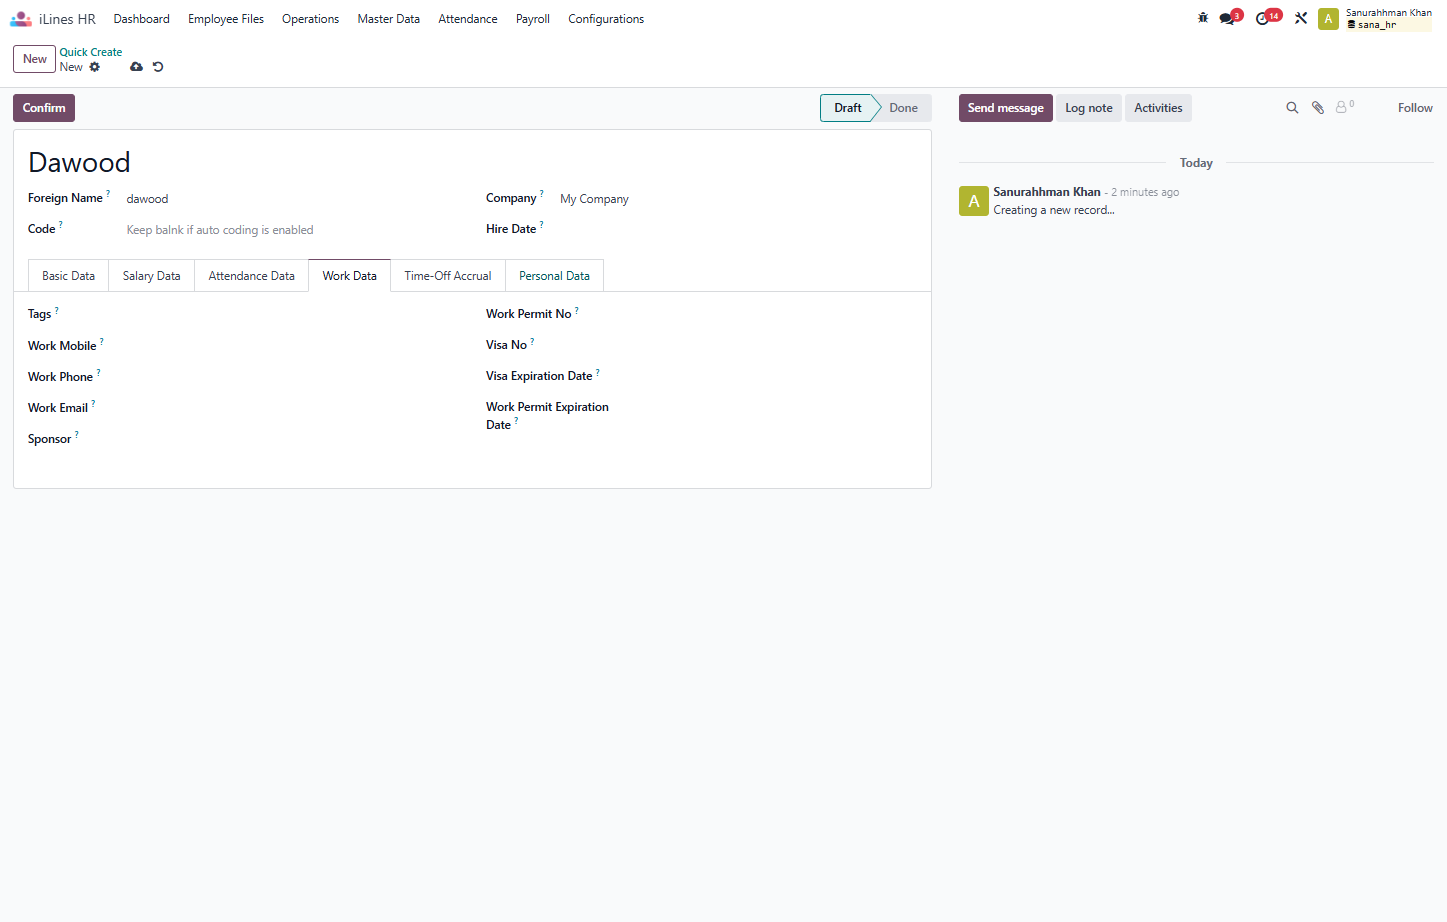Attach files using the paperclip icon
The height and width of the screenshot is (922, 1447).
tap(1318, 108)
